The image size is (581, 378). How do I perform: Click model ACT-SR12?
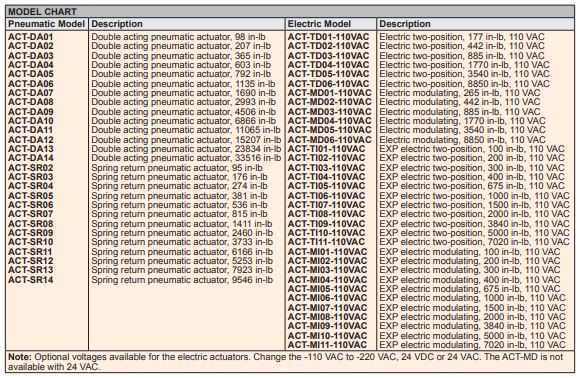pyautogui.click(x=31, y=261)
